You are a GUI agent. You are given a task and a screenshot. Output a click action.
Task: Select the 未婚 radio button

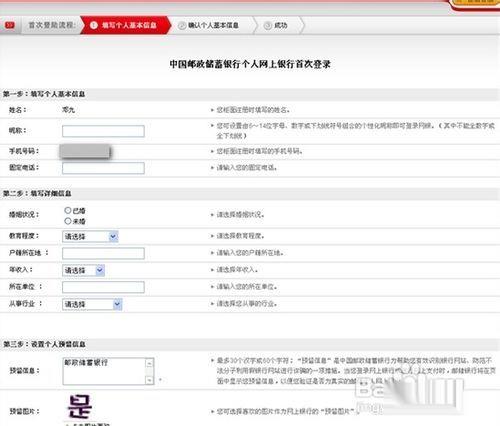coord(68,221)
